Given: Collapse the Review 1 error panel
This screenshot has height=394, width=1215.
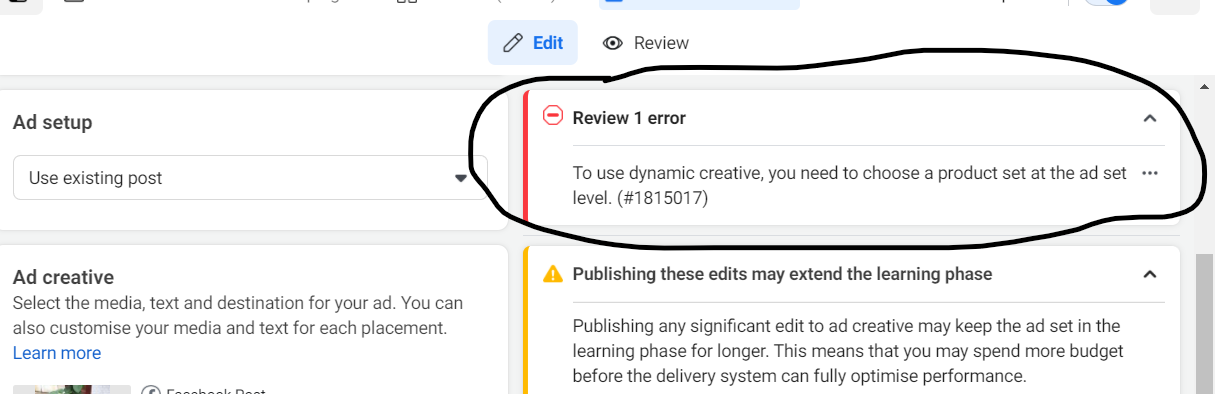Looking at the screenshot, I should 1150,118.
